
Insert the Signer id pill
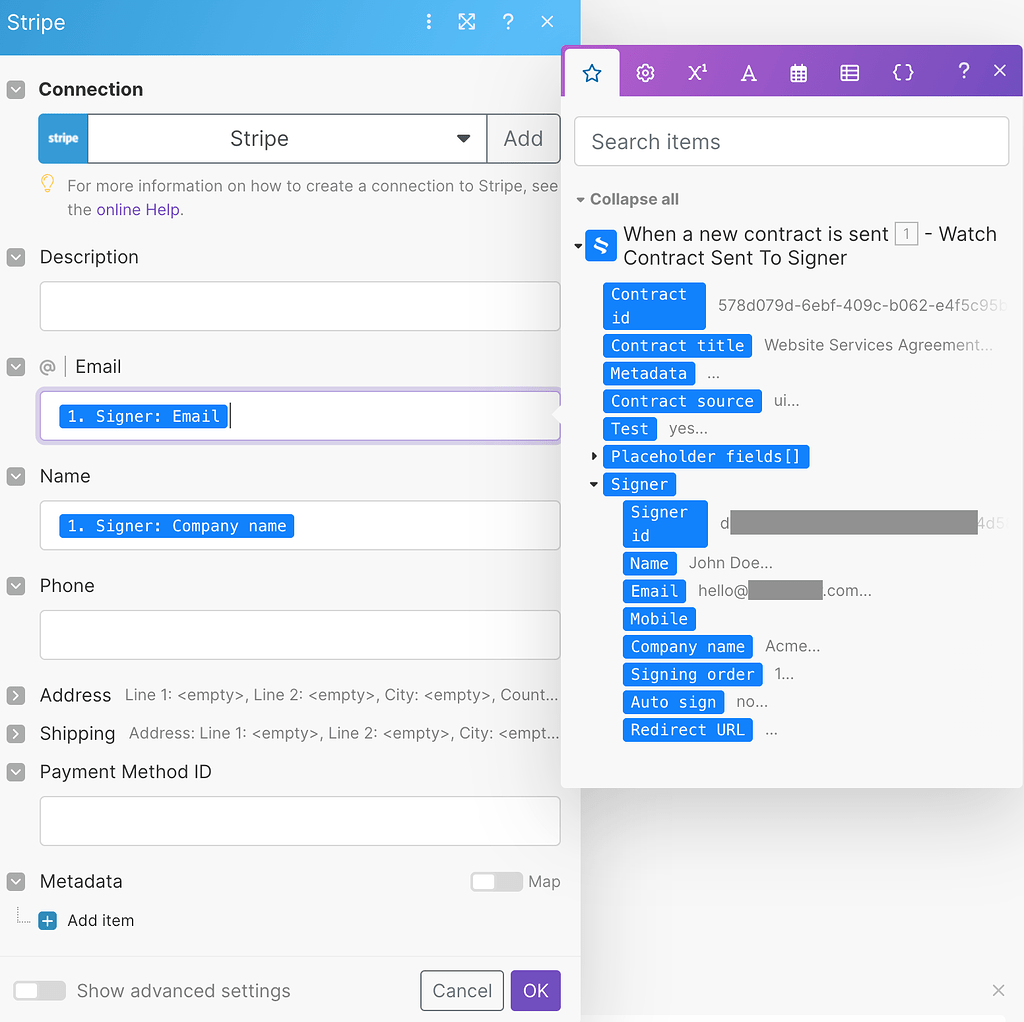[x=665, y=524]
